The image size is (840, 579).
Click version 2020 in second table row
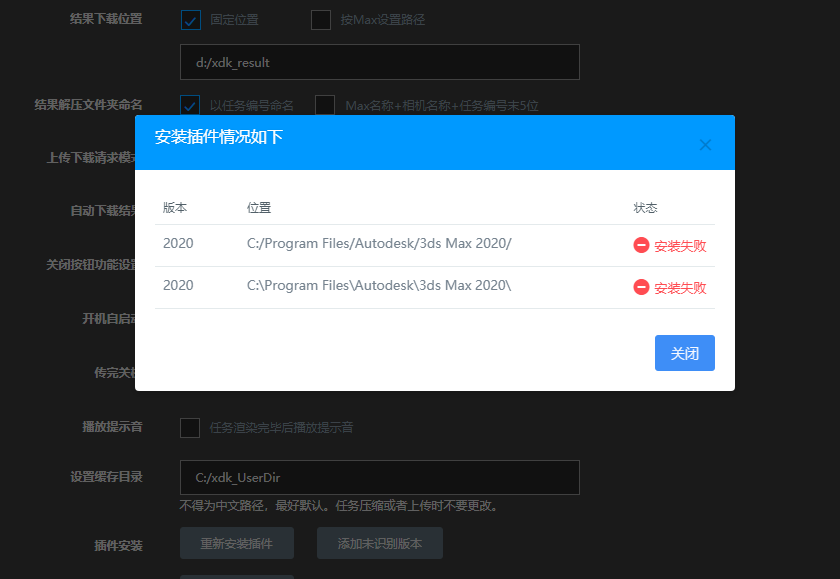(x=178, y=285)
